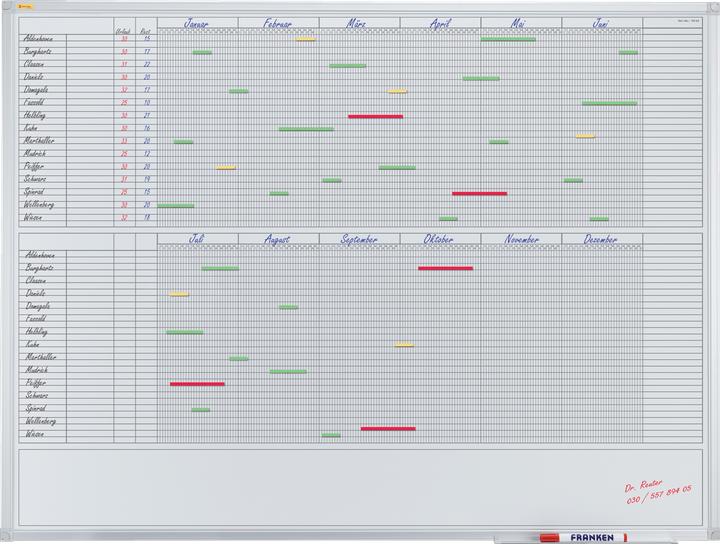The image size is (720, 544).
Task: Click the name Kuhn in the Juli–Dezember section
Action: pos(32,344)
